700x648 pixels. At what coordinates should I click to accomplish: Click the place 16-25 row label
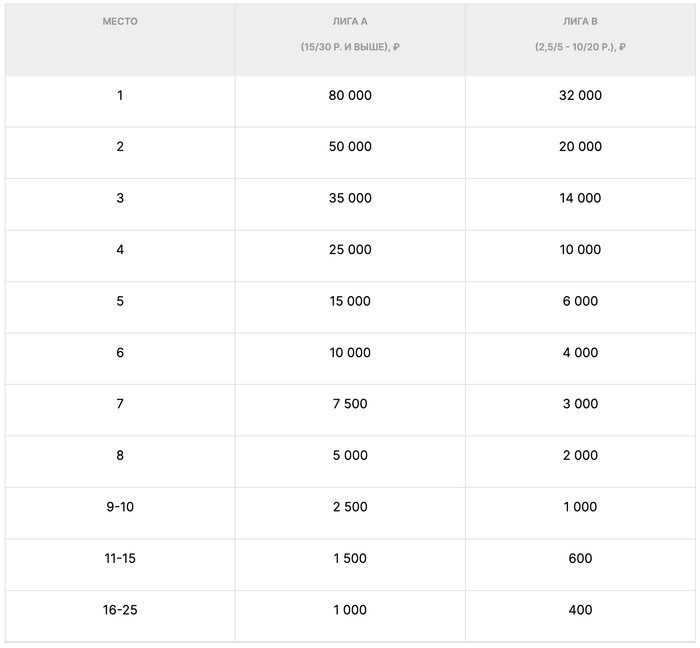coord(120,610)
